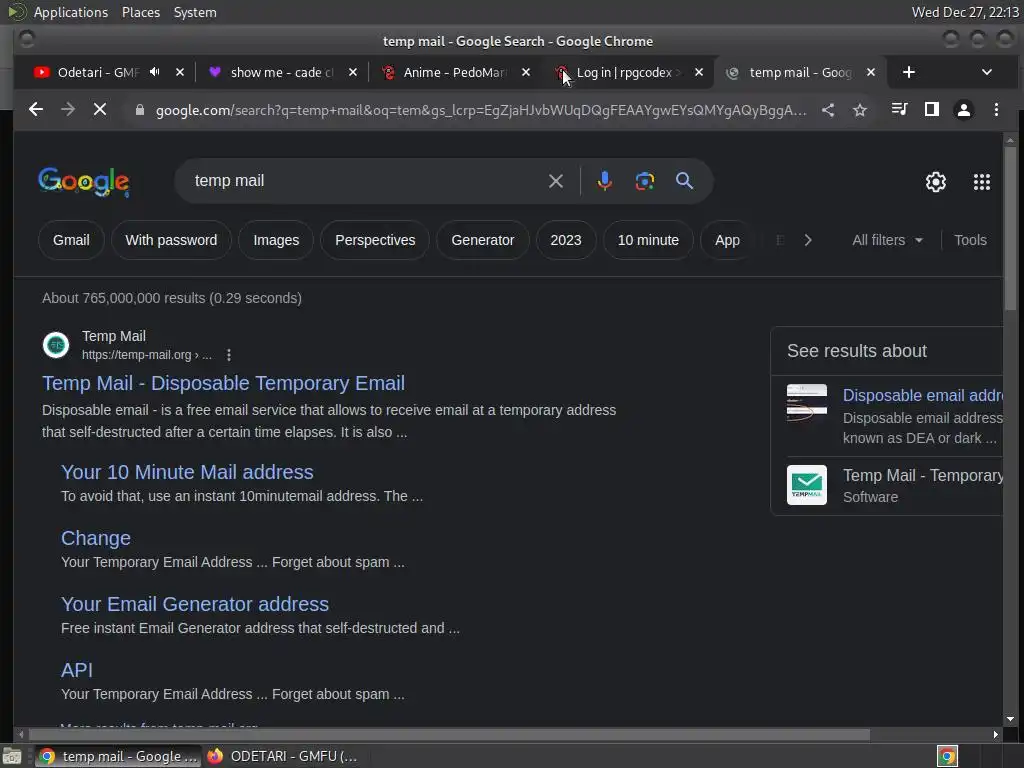Close the rpgcodex login tab
1024x768 pixels.
699,72
